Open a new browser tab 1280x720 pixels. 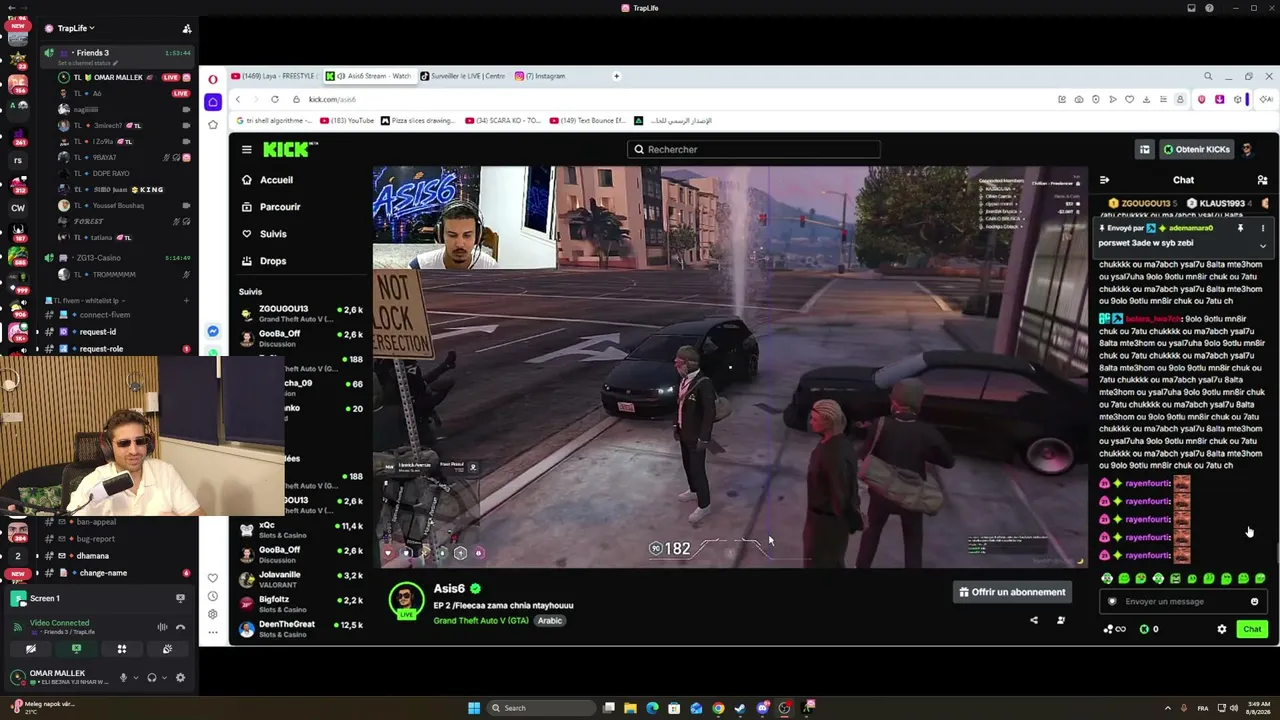616,76
